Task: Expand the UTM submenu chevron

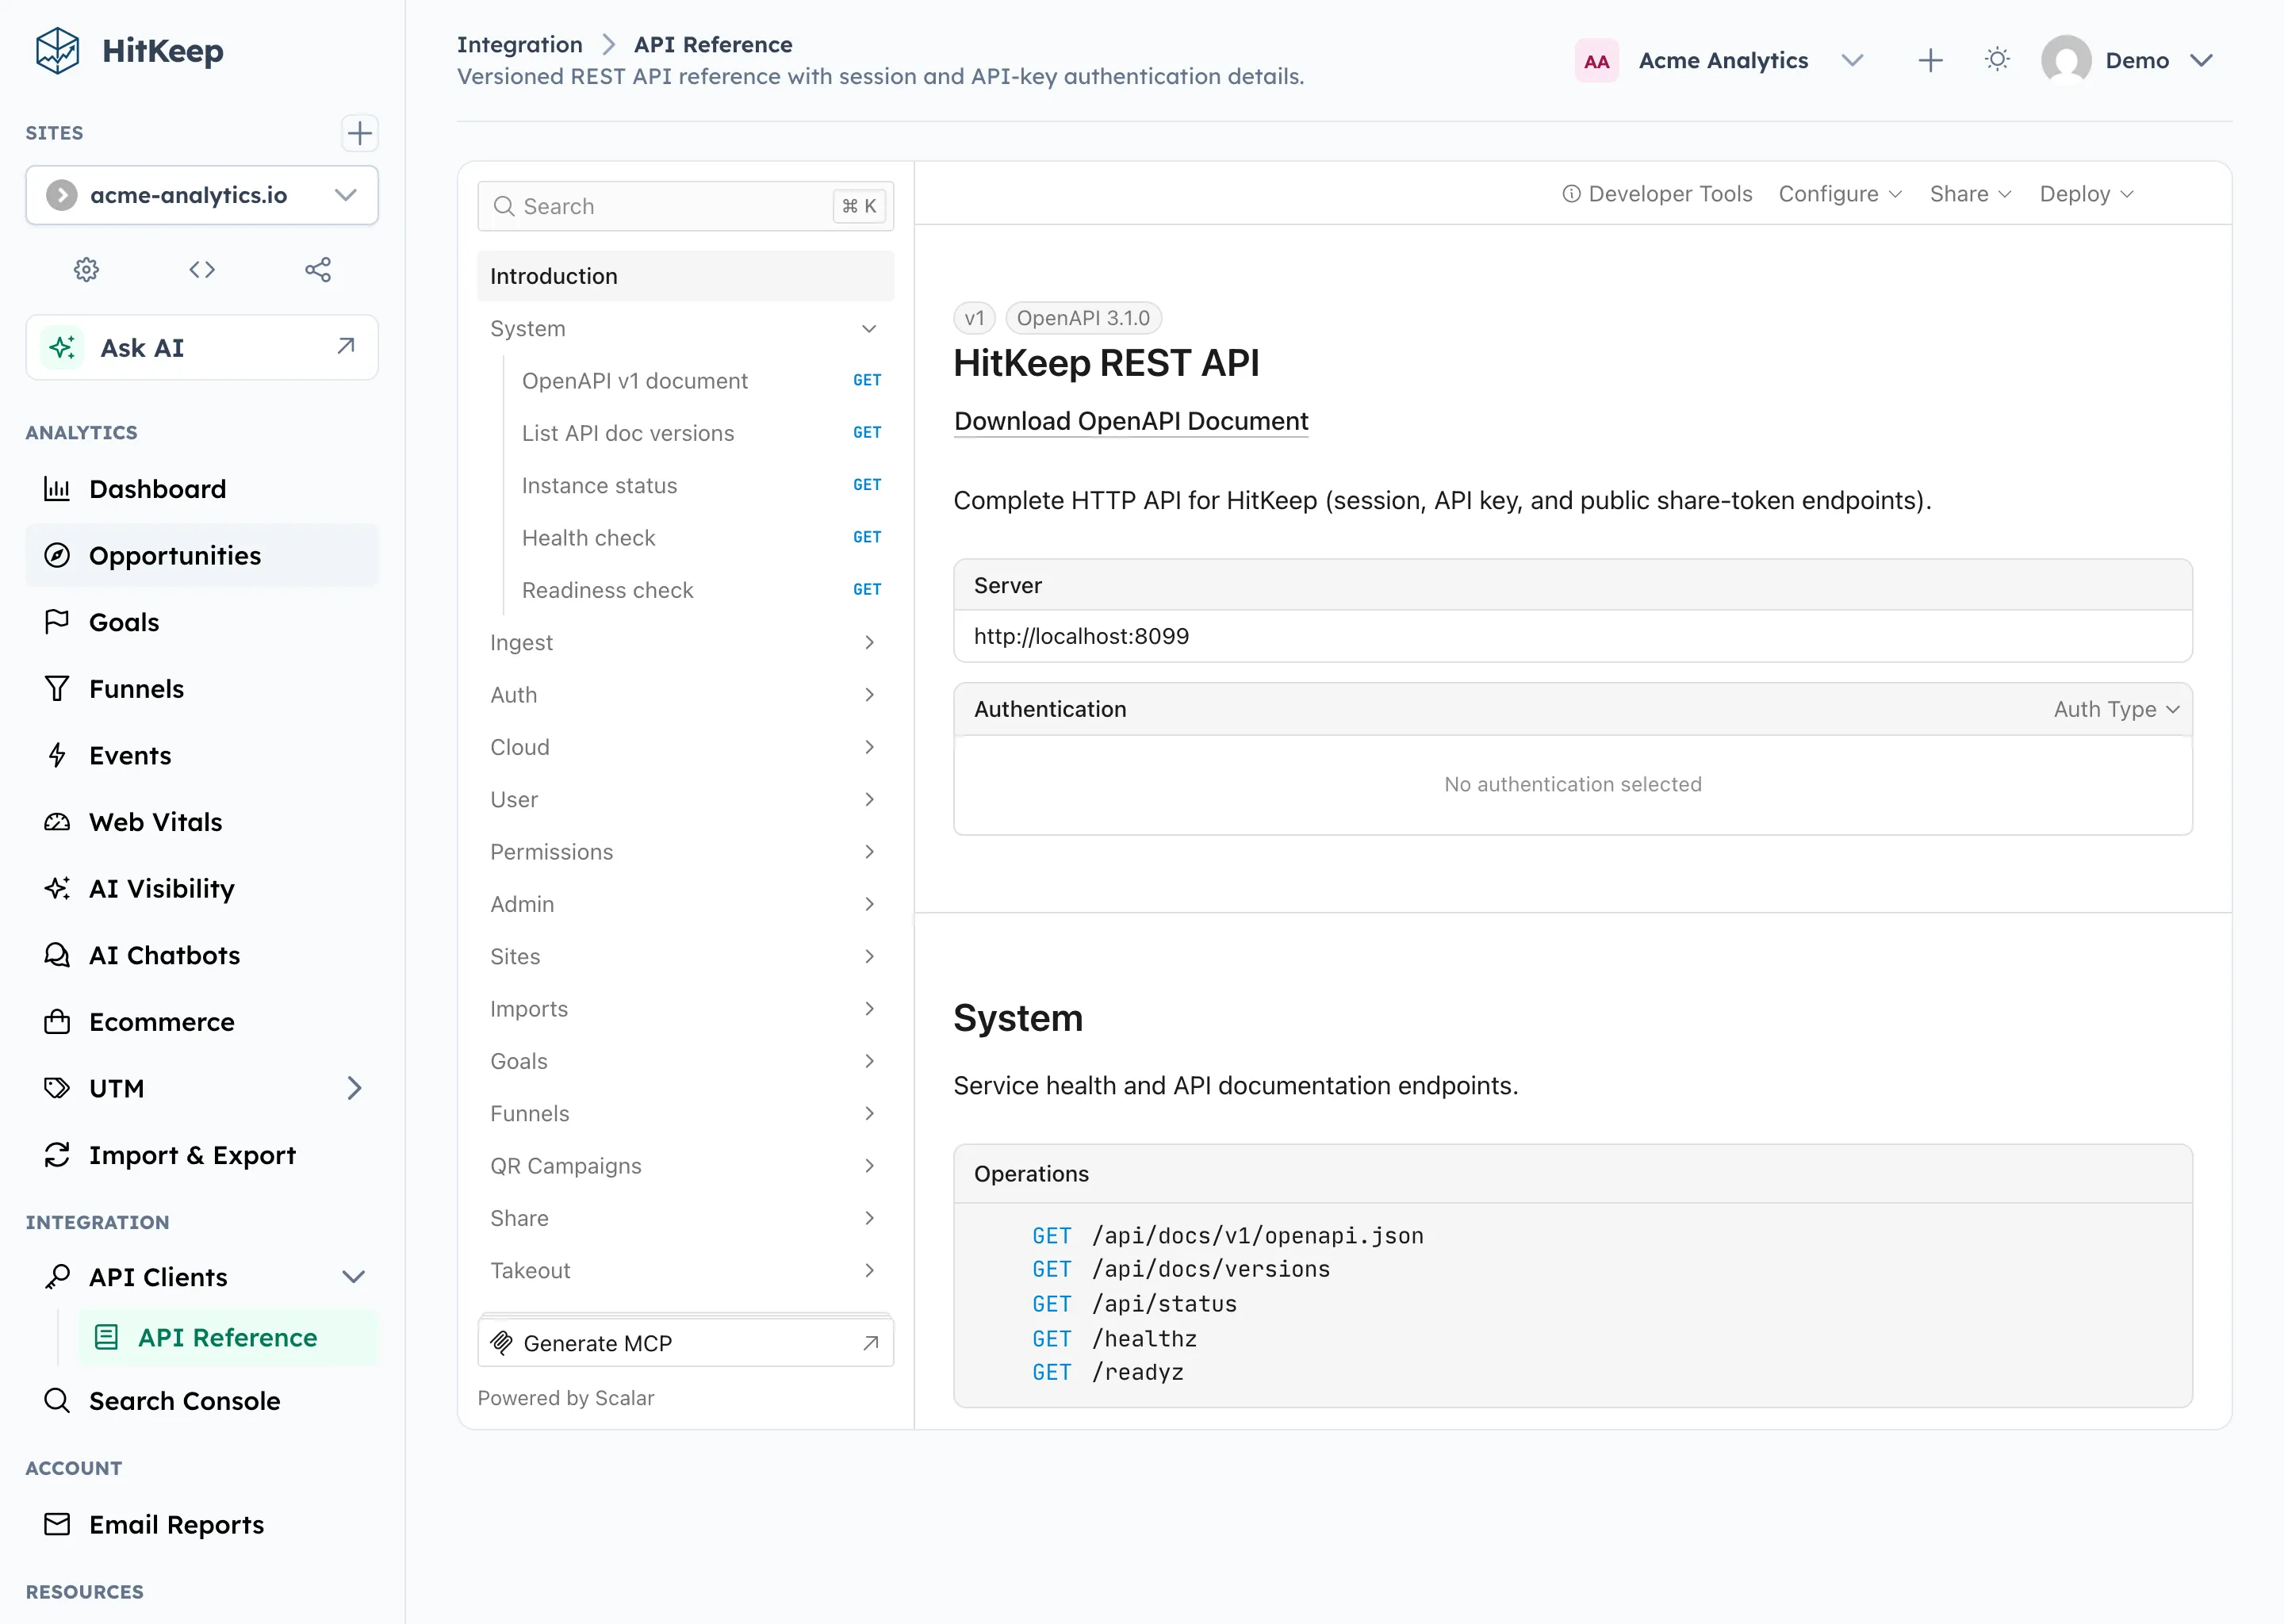Action: tap(354, 1088)
